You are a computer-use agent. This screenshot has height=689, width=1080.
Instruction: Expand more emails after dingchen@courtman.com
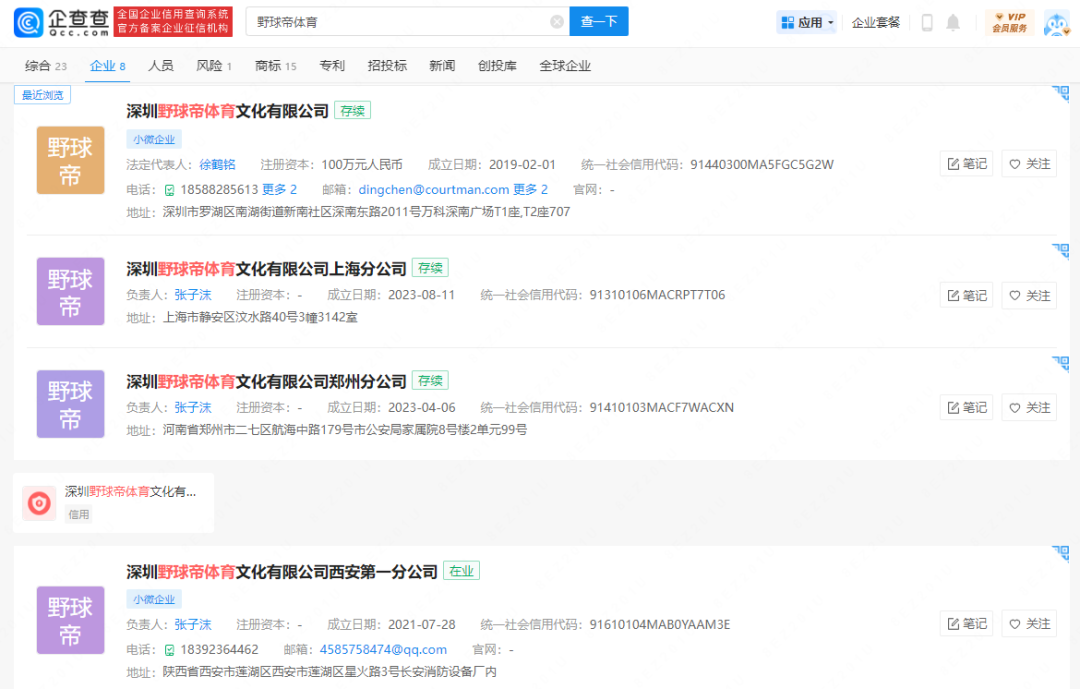tap(530, 190)
